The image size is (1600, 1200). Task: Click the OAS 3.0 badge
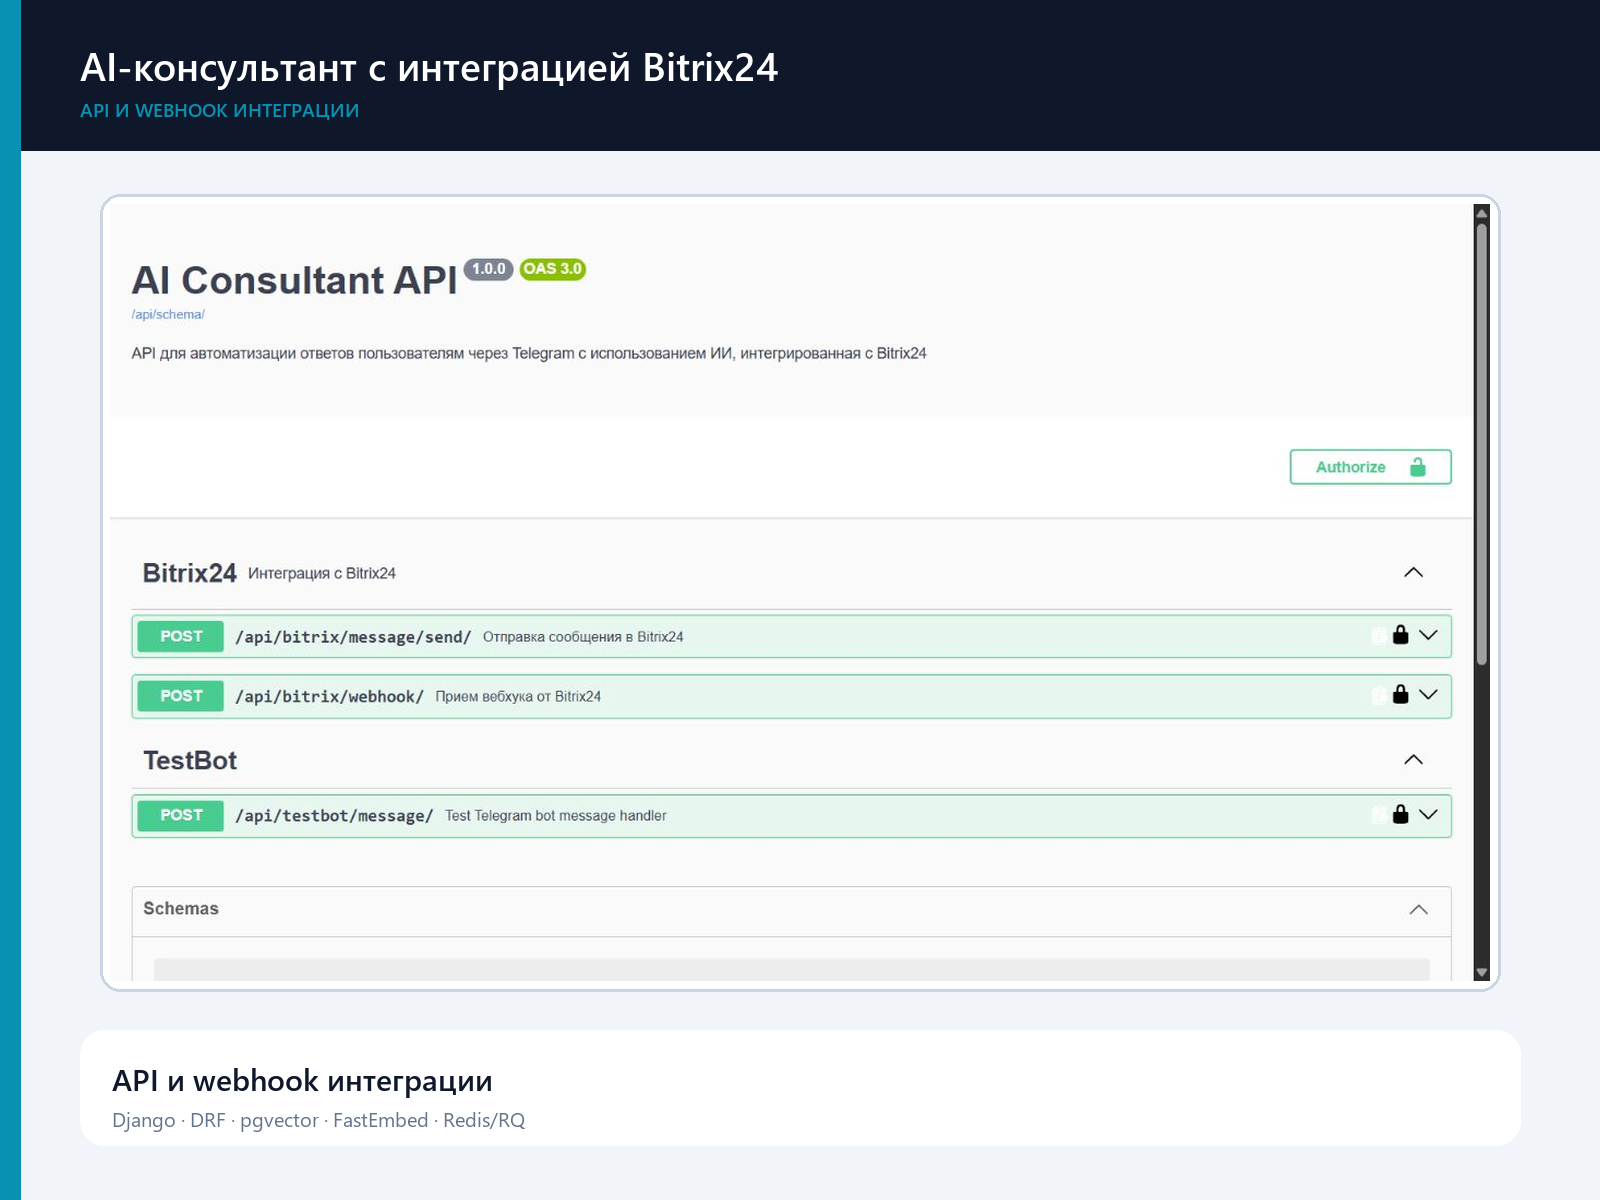(x=553, y=269)
